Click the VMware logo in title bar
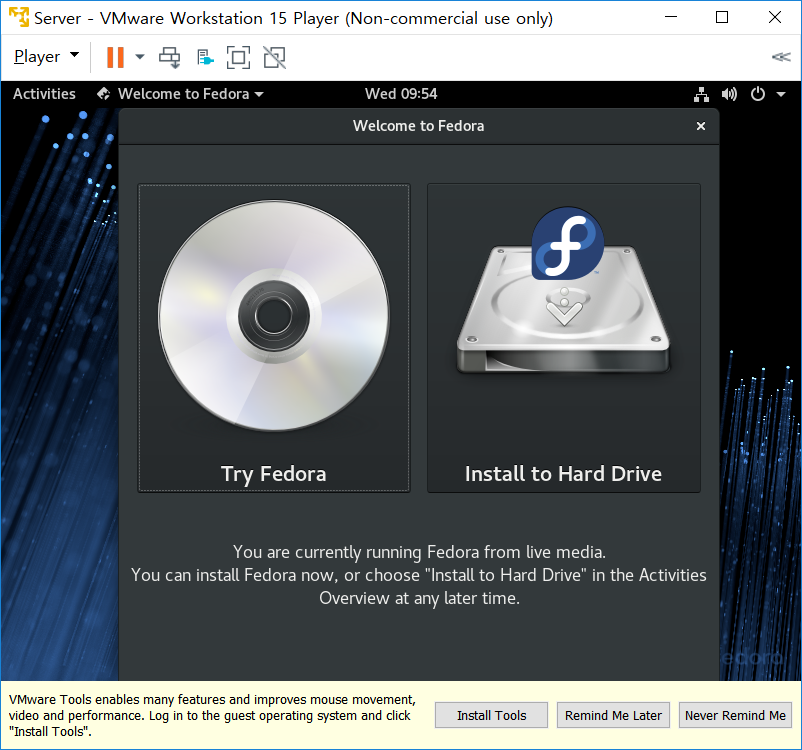802x750 pixels. click(x=19, y=17)
